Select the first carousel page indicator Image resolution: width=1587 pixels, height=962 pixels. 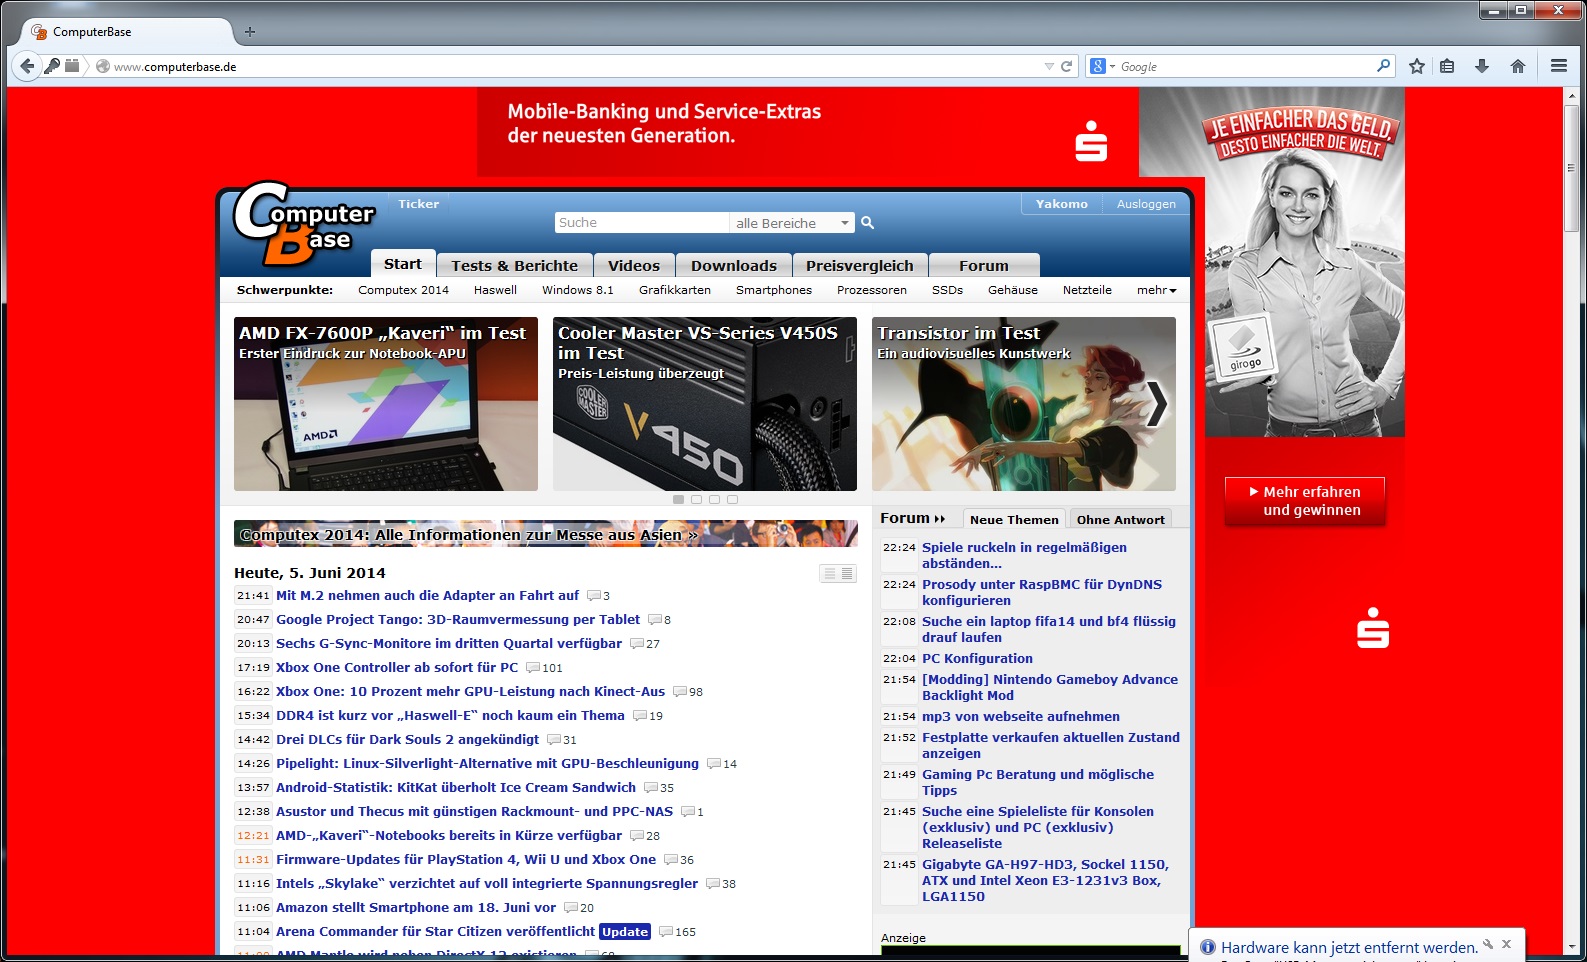[x=679, y=499]
